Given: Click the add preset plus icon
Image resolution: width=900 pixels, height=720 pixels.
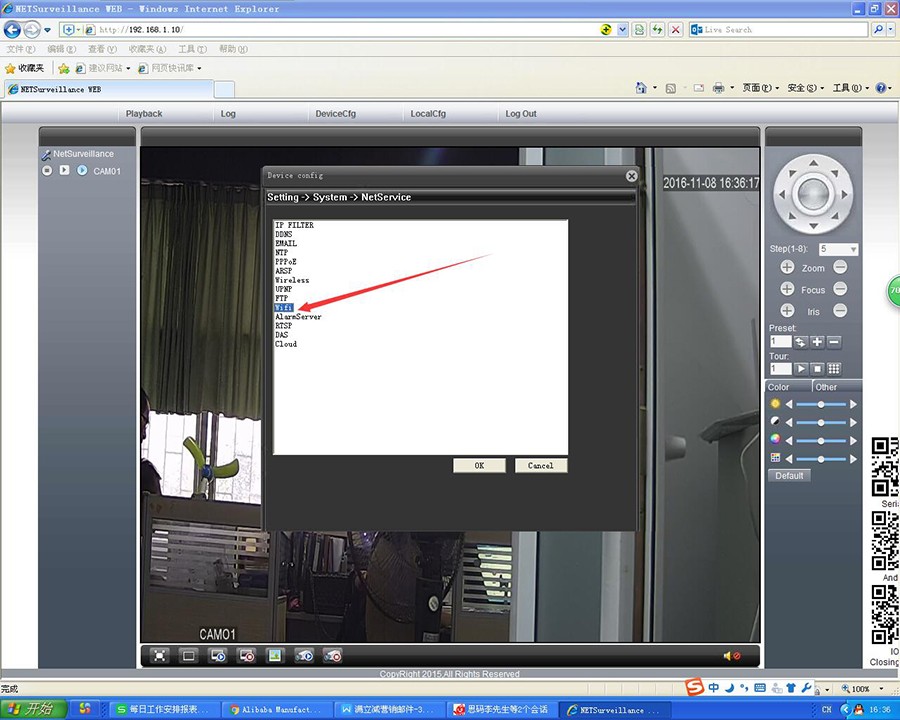Looking at the screenshot, I should 818,342.
